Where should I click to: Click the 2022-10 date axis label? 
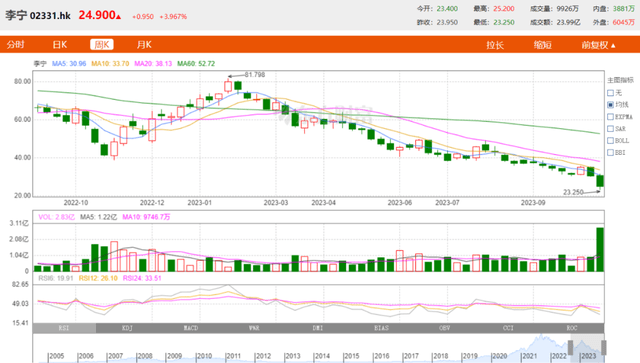(x=76, y=203)
